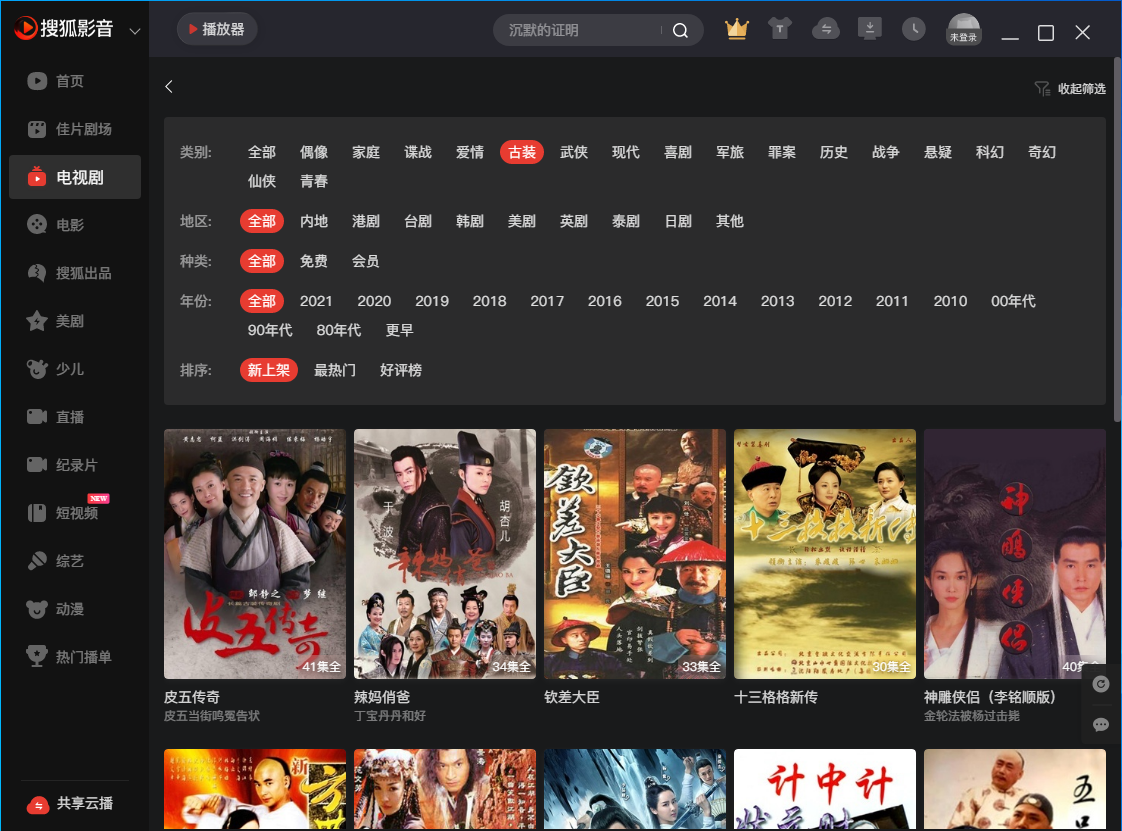Screen dimensions: 1122x831
Task: Select 武侠 category filter
Action: 574,152
